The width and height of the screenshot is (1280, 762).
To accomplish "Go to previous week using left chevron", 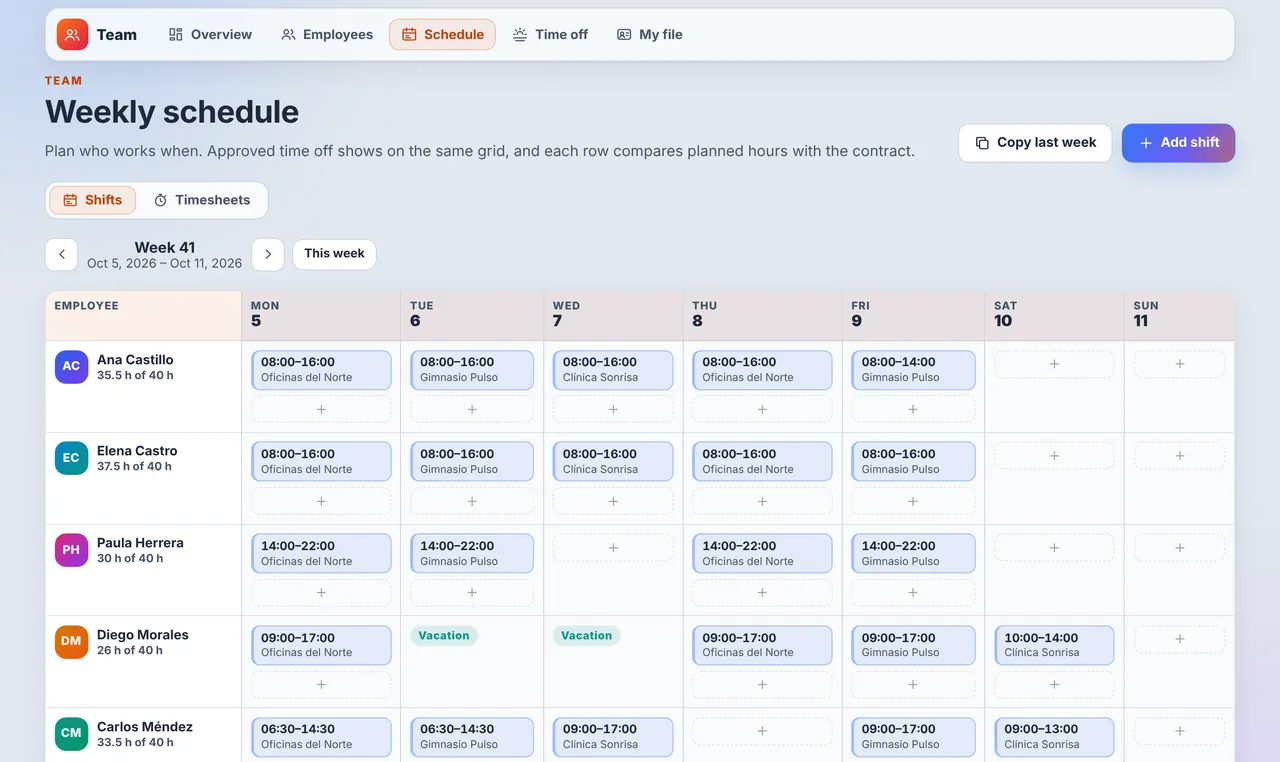I will pos(61,254).
